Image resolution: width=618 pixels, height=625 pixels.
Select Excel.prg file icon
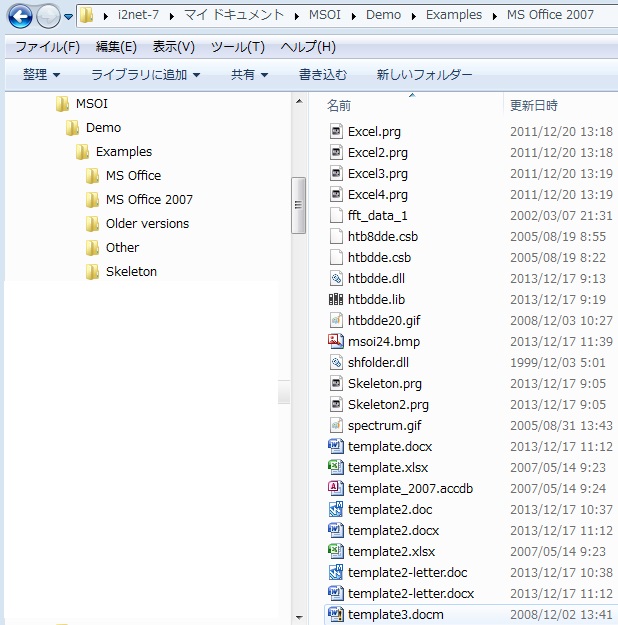click(336, 131)
